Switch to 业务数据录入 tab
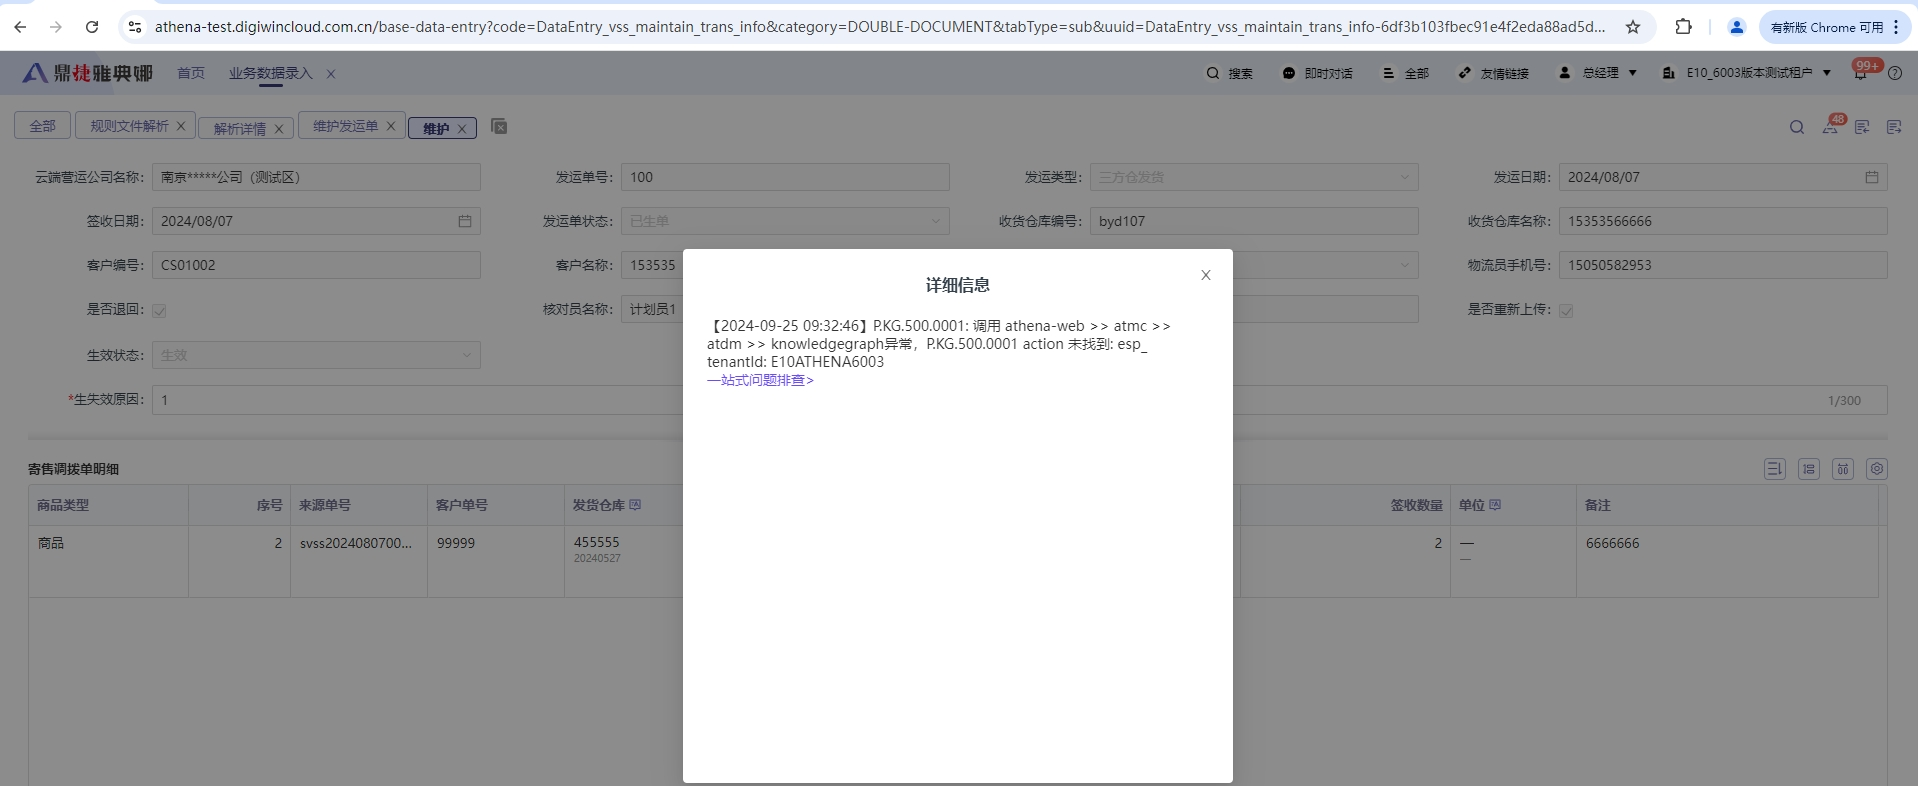 click(271, 73)
